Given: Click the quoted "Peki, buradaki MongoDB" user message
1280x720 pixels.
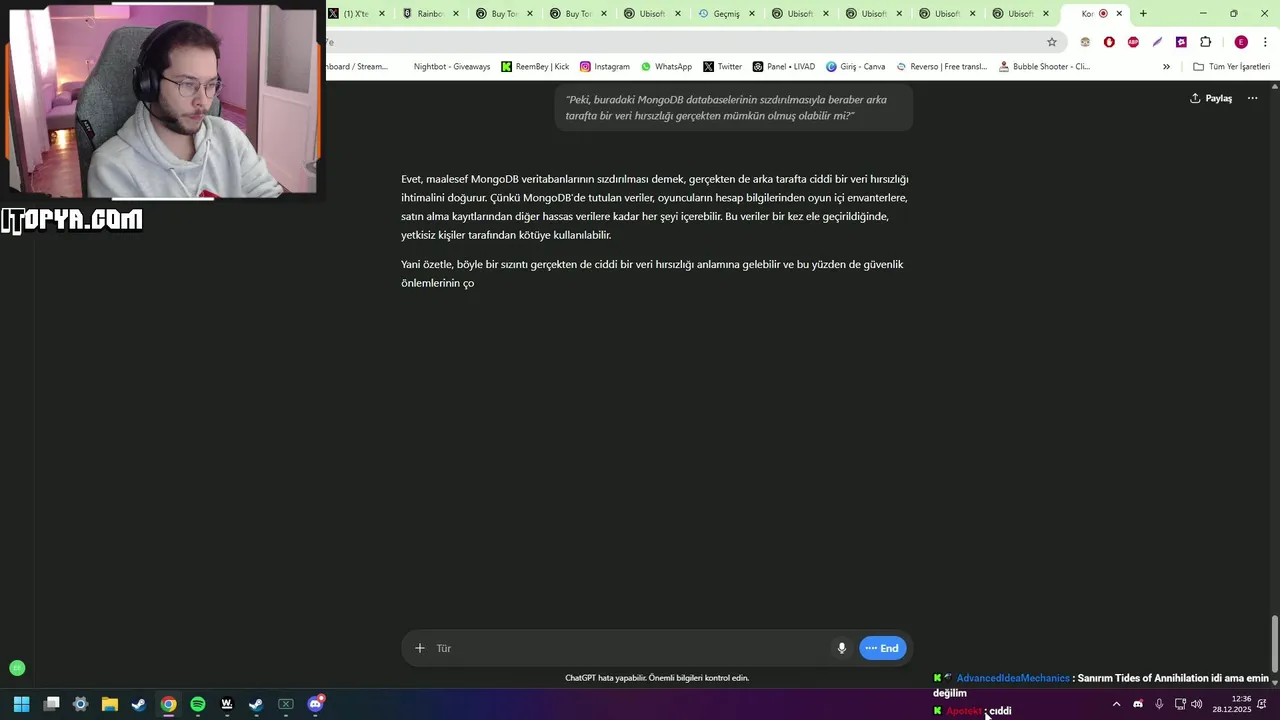Looking at the screenshot, I should point(733,107).
